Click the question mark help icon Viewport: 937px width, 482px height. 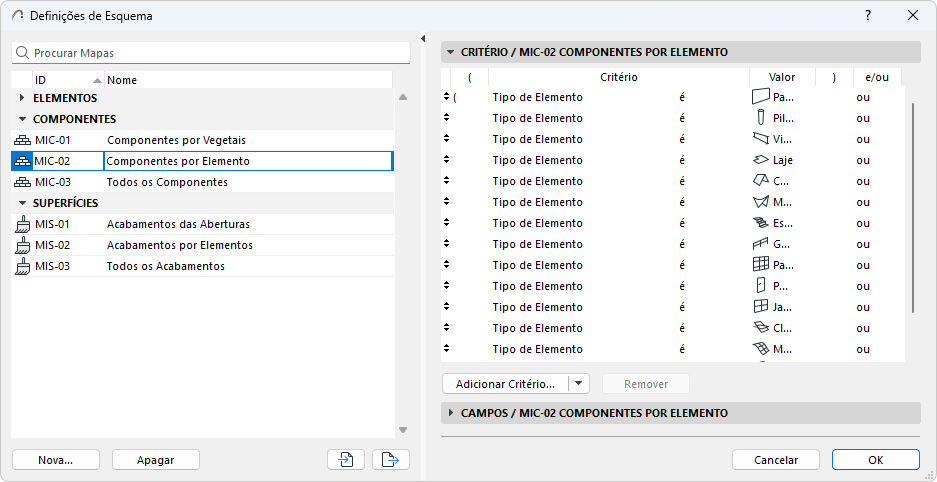pos(868,16)
